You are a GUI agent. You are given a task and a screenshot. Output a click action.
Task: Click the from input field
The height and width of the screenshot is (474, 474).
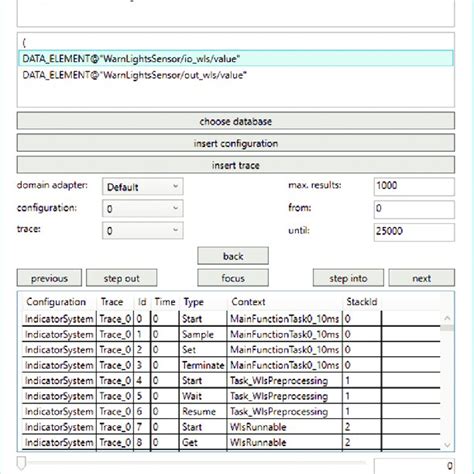pyautogui.click(x=414, y=209)
